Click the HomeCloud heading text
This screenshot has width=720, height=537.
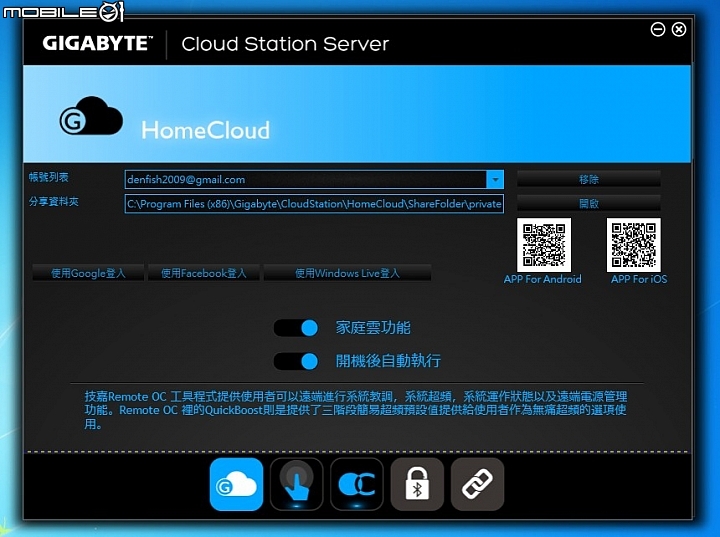[x=206, y=130]
